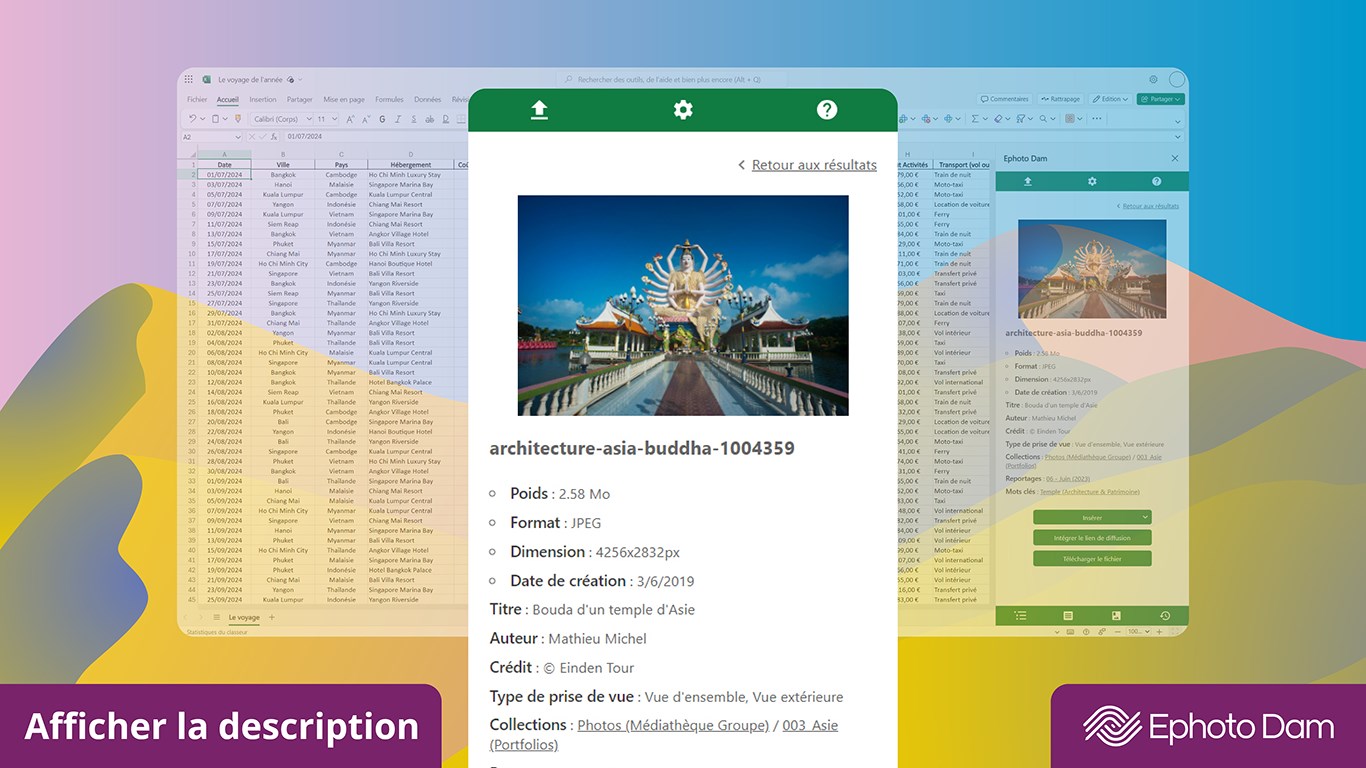1366x768 pixels.
Task: Open the Excel app launcher grid icon
Action: 188,79
